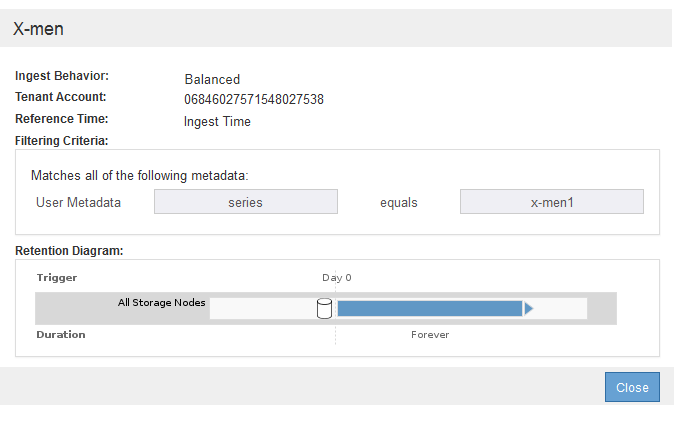Click the "Duration" row label

(61, 334)
